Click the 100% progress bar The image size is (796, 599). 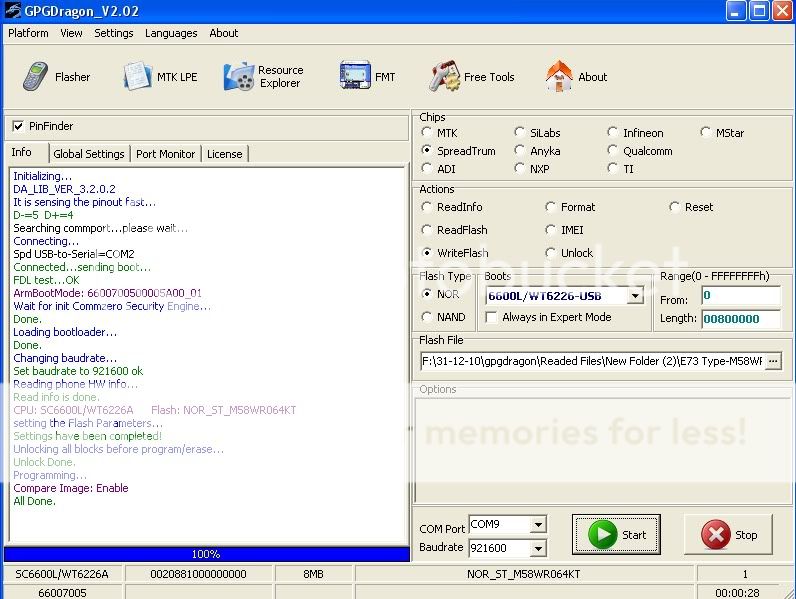pos(206,554)
